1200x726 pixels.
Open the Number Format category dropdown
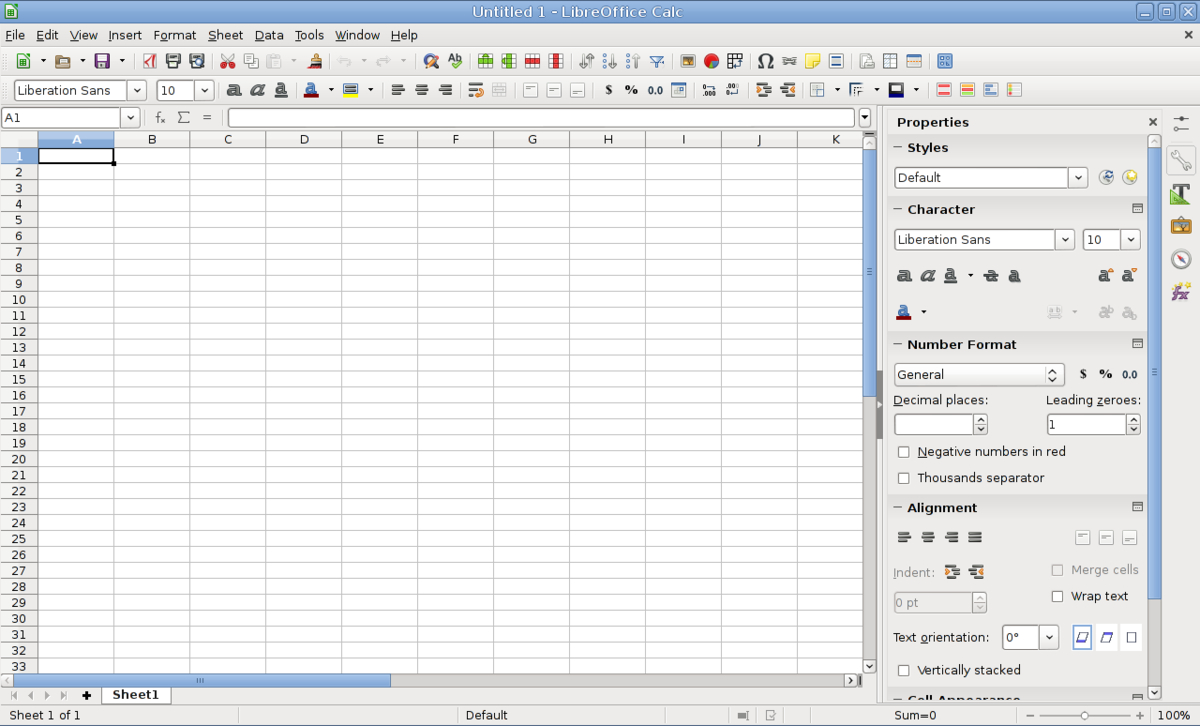coord(1051,374)
